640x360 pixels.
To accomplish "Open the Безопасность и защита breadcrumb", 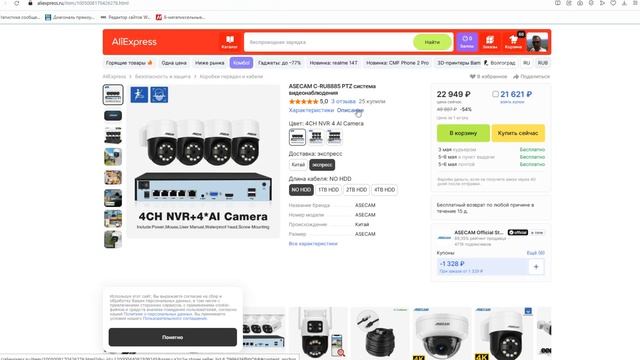I will 163,76.
